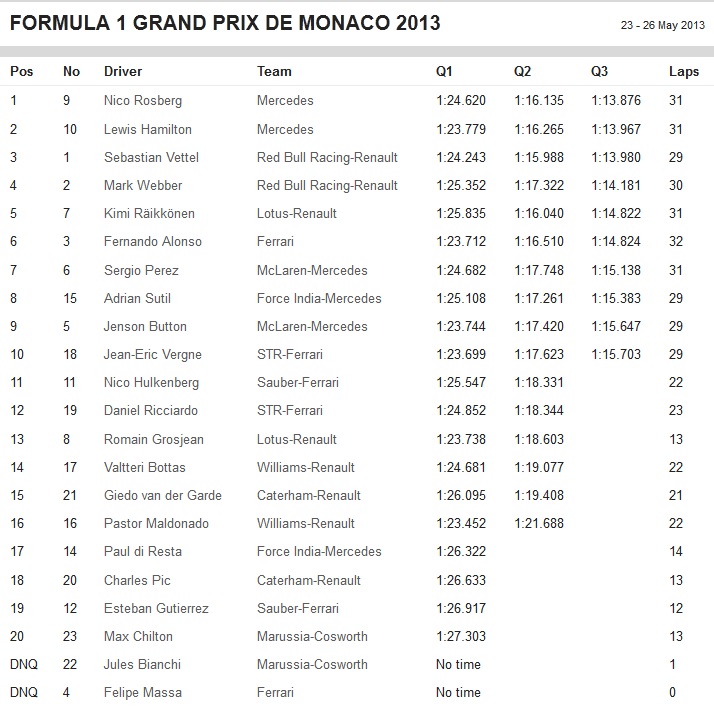The width and height of the screenshot is (714, 706).
Task: Open Pastor Maldonado's driver entry
Action: [x=155, y=523]
